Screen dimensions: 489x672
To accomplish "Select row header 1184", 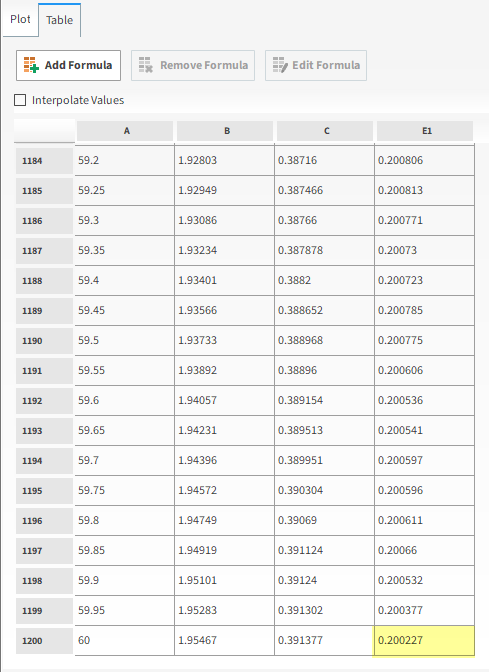I will 44,161.
